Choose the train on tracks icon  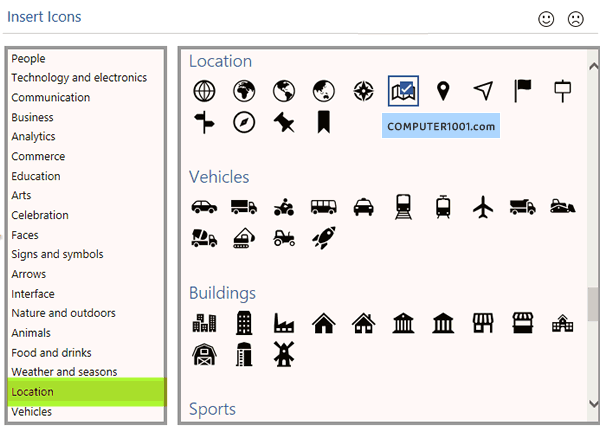click(404, 207)
